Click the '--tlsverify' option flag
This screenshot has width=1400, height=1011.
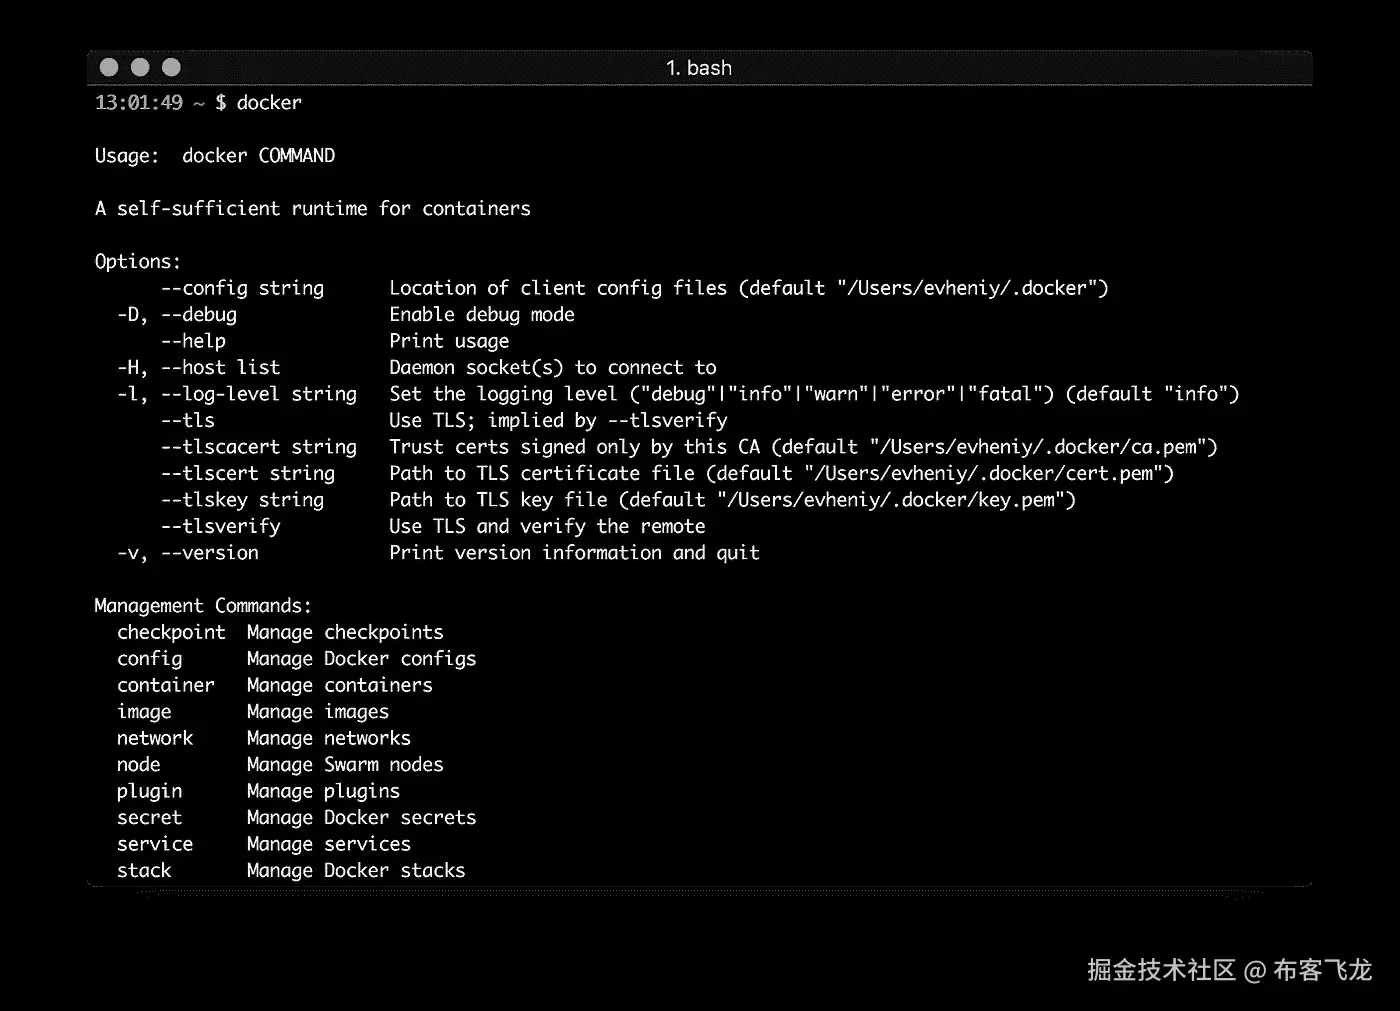pos(221,526)
